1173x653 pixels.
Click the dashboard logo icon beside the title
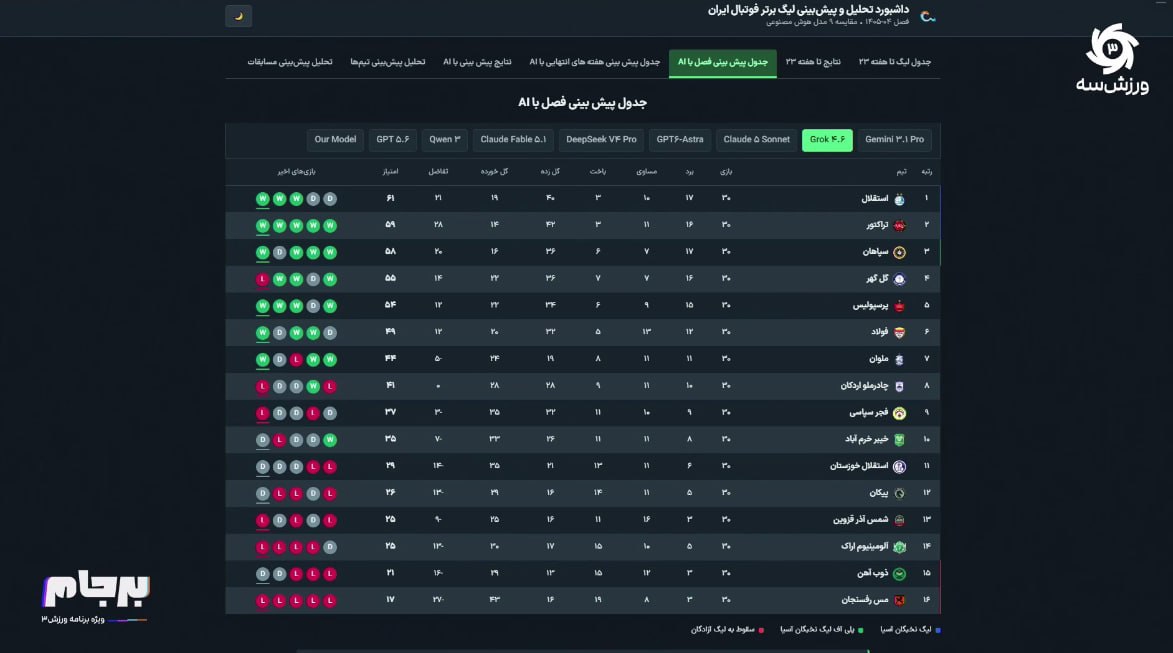tap(928, 16)
